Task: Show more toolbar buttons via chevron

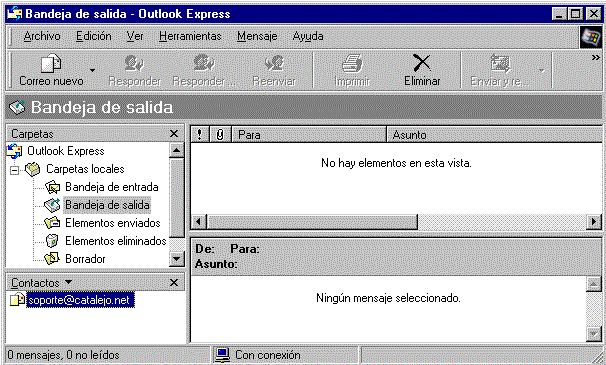Action: 596,58
